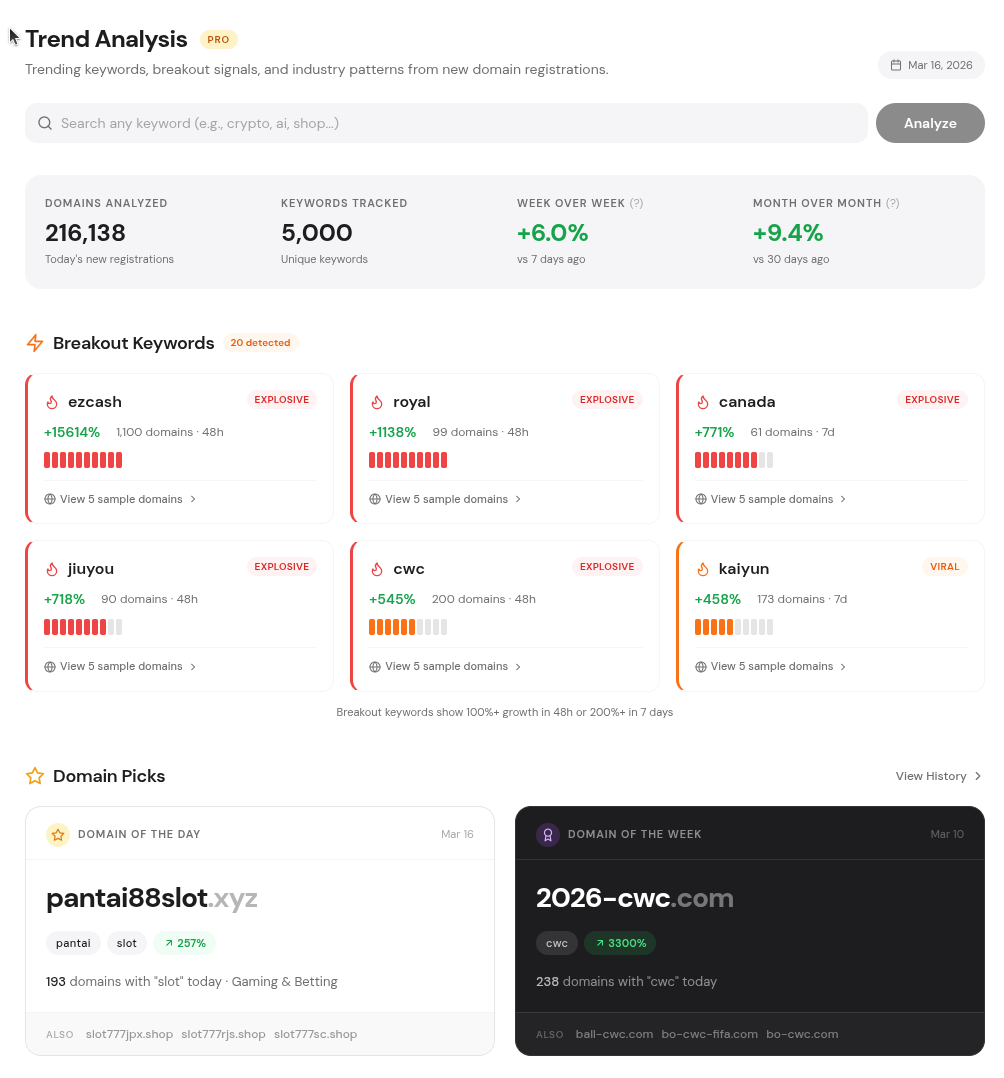Image resolution: width=1004 pixels, height=1078 pixels.
Task: Click the ribbon icon for Domain of the Week
Action: pos(547,834)
